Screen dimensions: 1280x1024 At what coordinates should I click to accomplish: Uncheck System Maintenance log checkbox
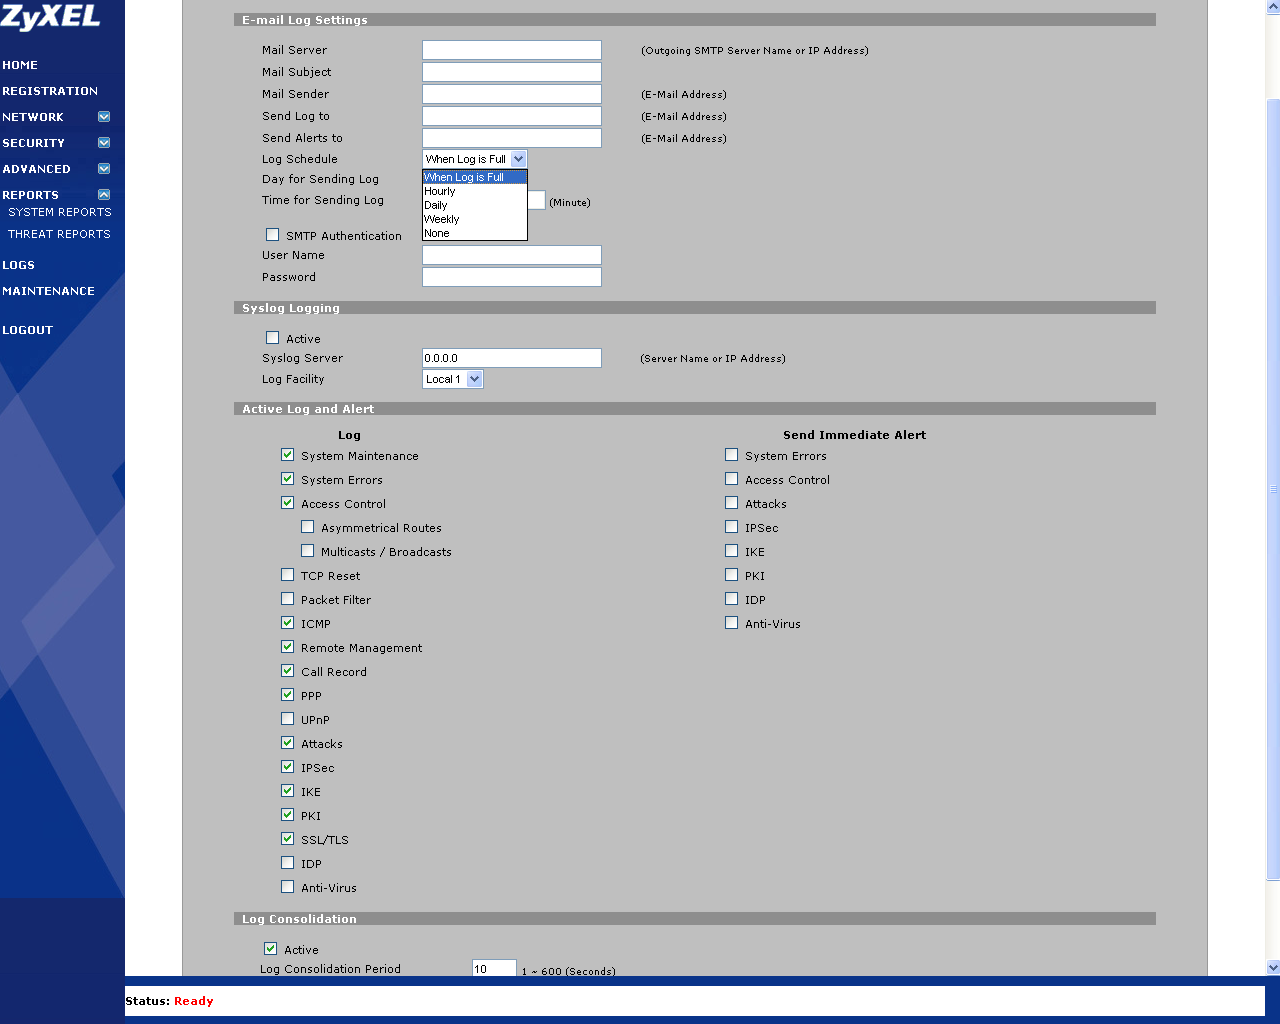pyautogui.click(x=288, y=455)
